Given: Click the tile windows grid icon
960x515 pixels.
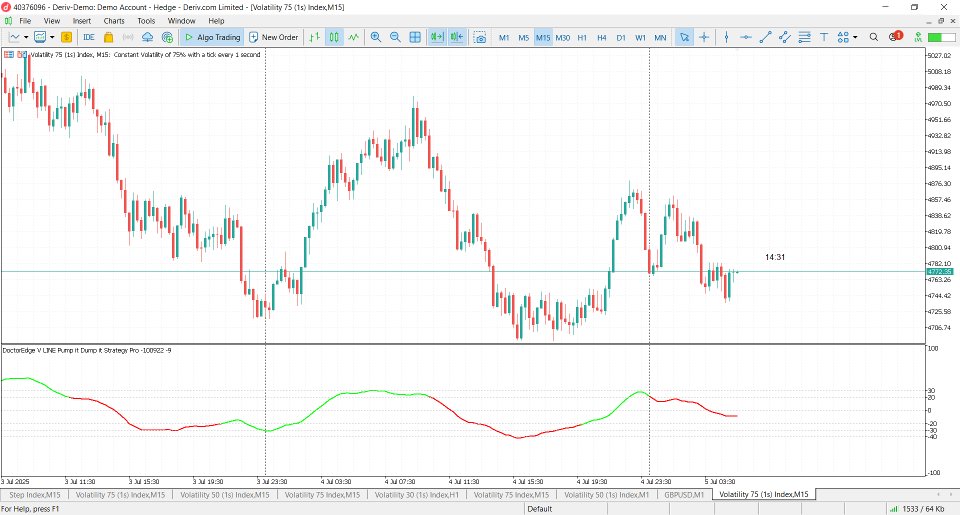Looking at the screenshot, I should pos(415,37).
